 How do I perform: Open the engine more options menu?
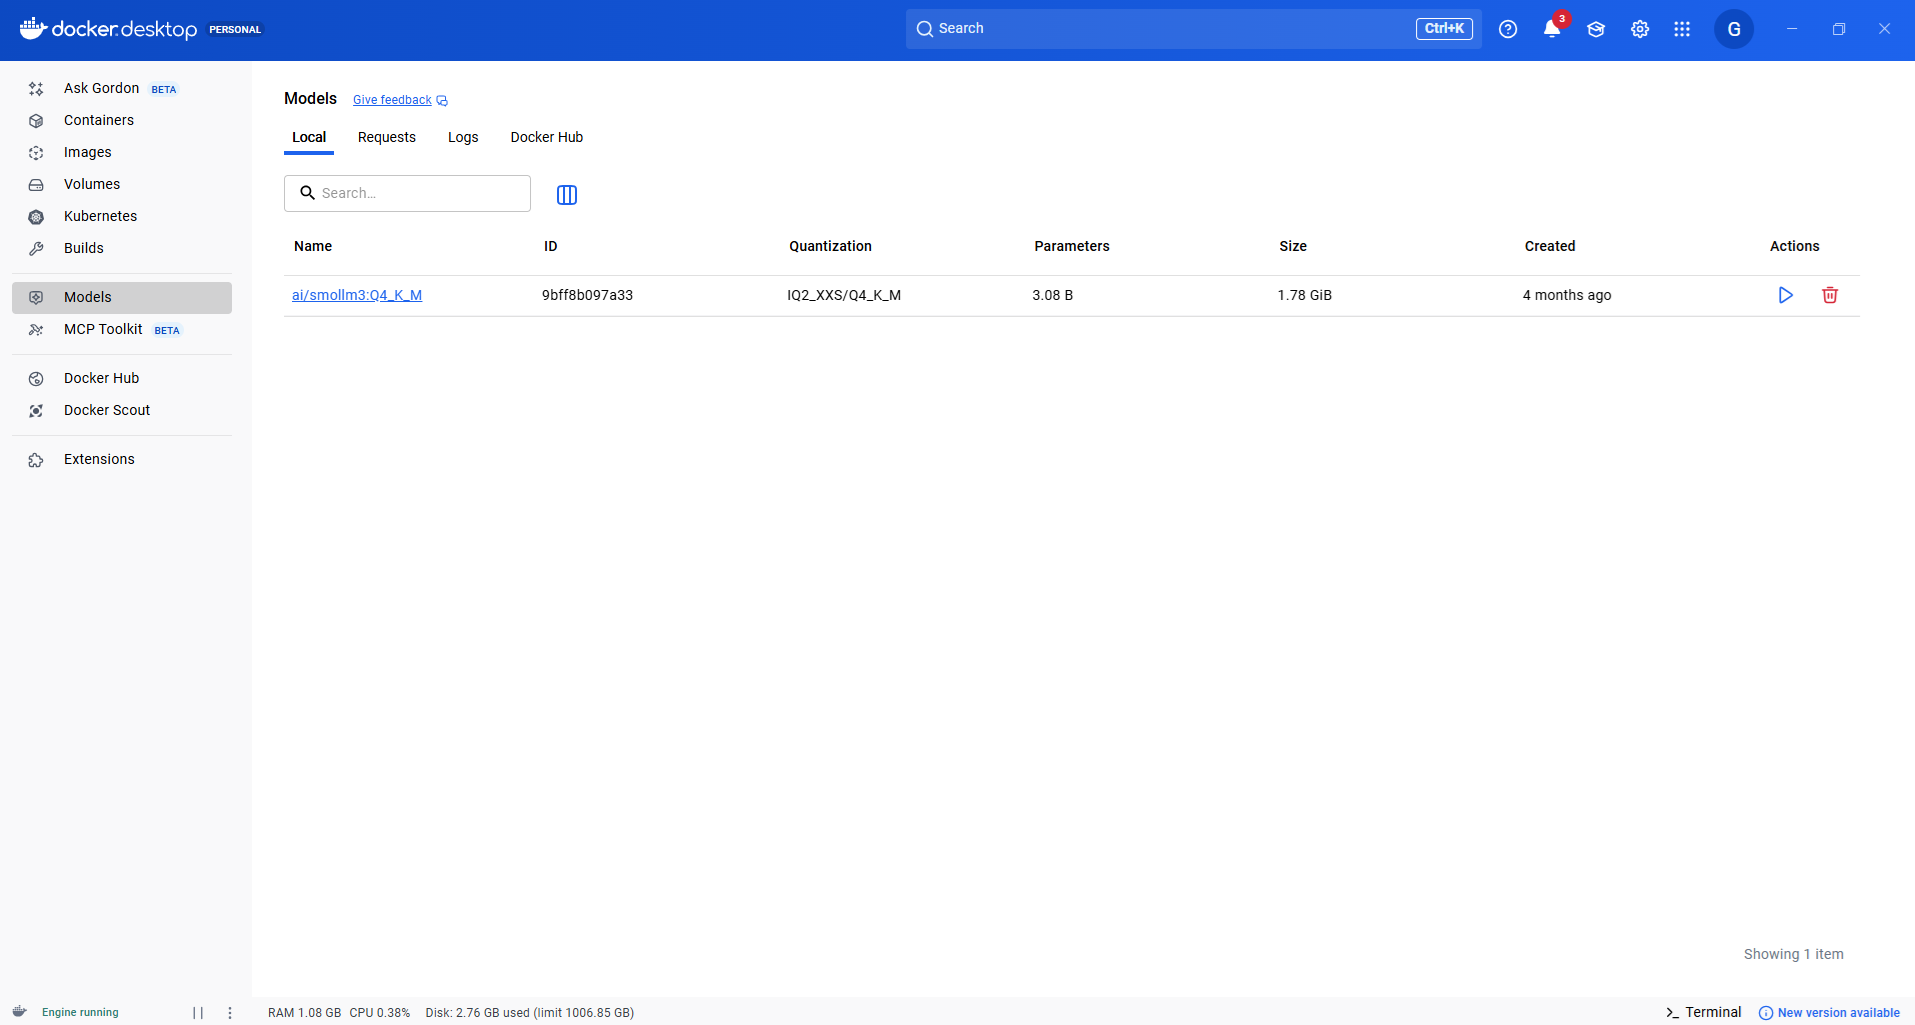pyautogui.click(x=230, y=1013)
